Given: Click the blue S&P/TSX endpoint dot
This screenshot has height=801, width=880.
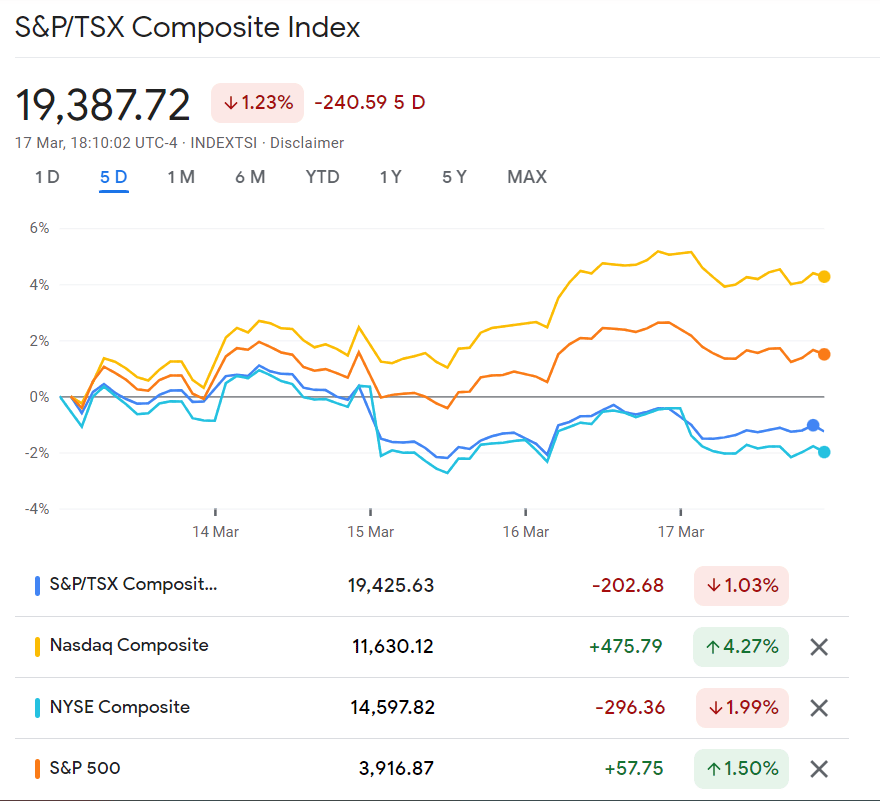Looking at the screenshot, I should coord(813,425).
